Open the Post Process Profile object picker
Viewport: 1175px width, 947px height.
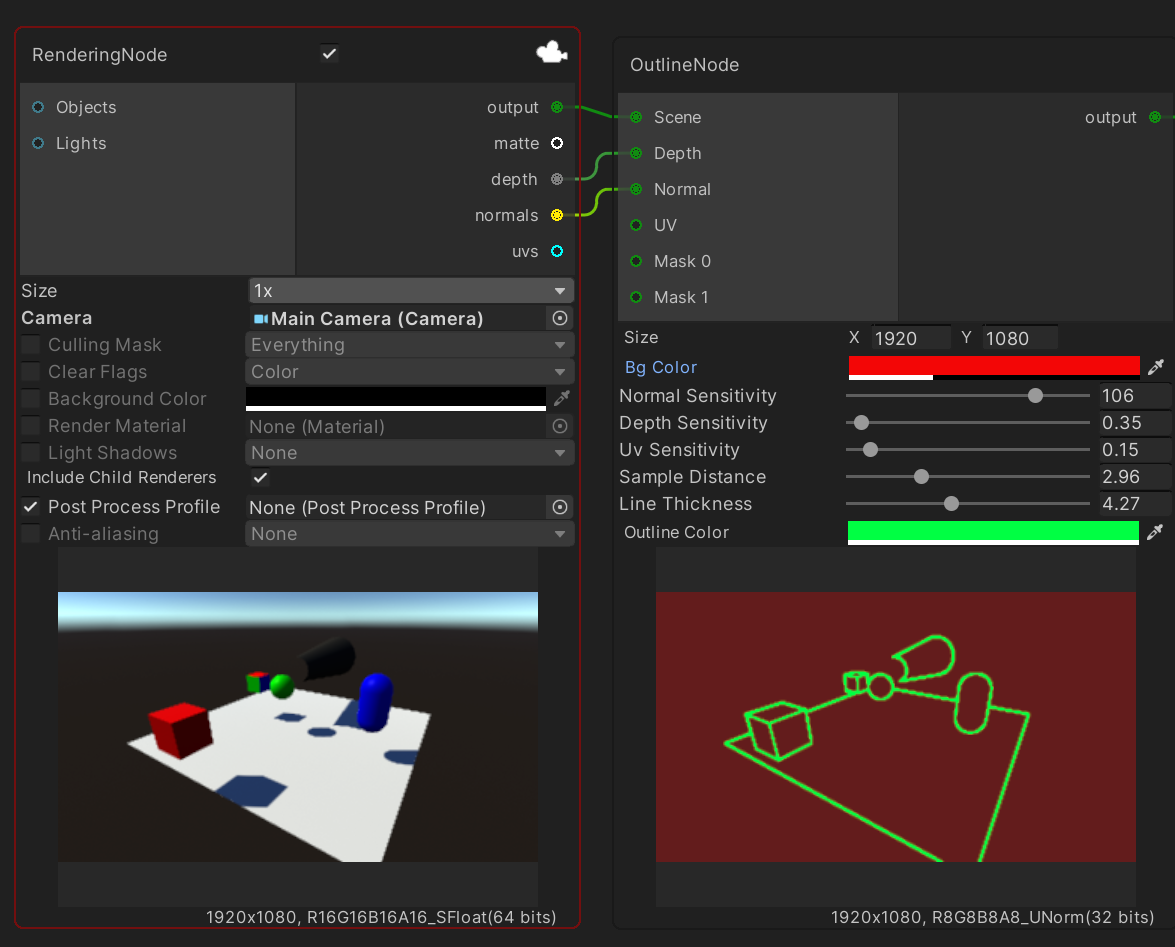560,507
